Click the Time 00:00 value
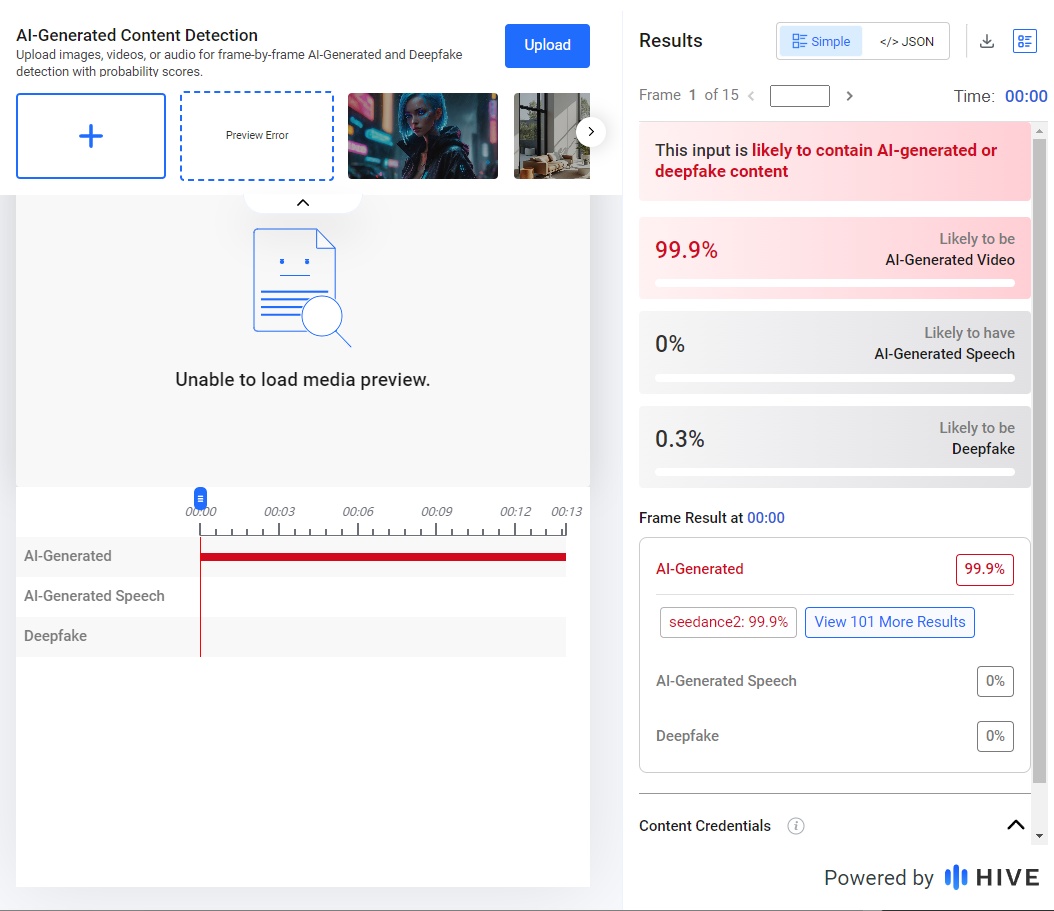1054x911 pixels. point(1026,96)
